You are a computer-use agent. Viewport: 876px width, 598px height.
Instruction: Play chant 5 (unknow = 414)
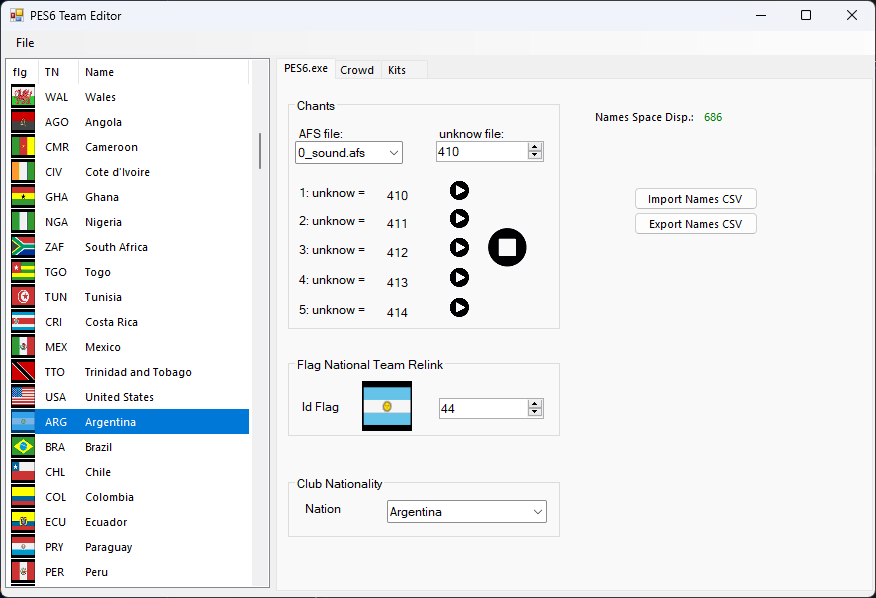459,307
